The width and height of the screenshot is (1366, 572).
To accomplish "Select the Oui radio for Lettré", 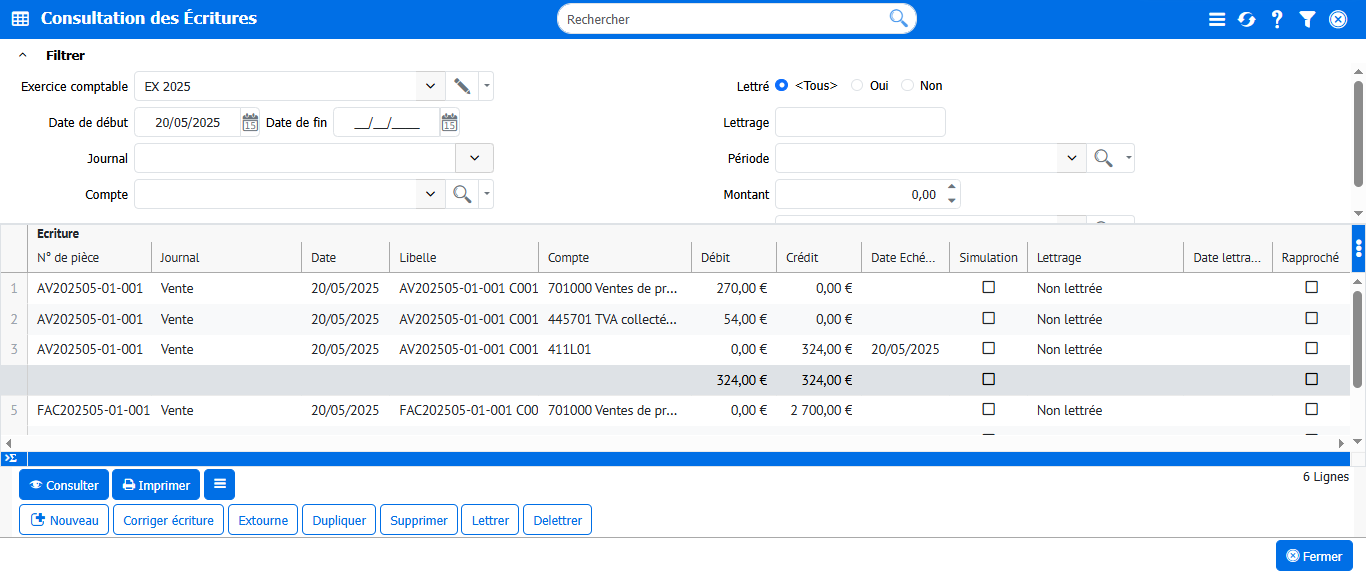I will 857,86.
